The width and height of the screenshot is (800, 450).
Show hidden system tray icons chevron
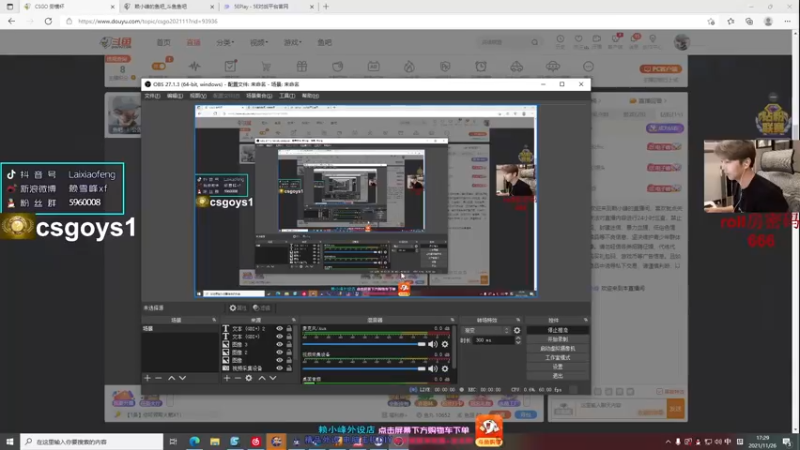pyautogui.click(x=668, y=442)
